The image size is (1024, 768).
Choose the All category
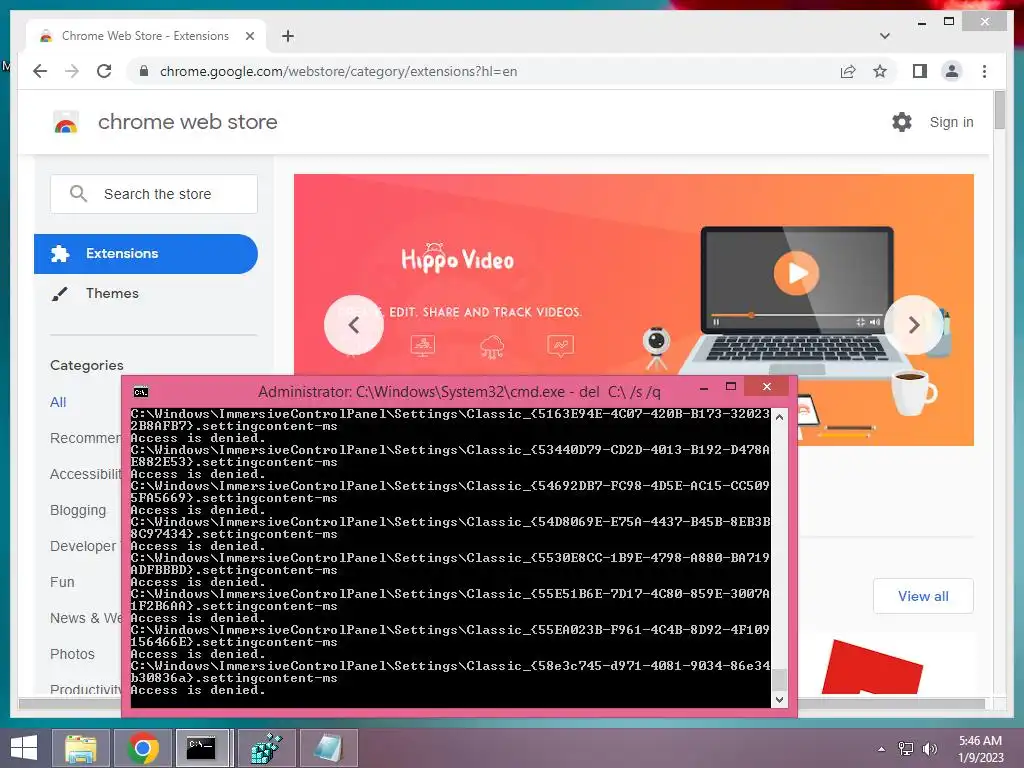click(58, 402)
